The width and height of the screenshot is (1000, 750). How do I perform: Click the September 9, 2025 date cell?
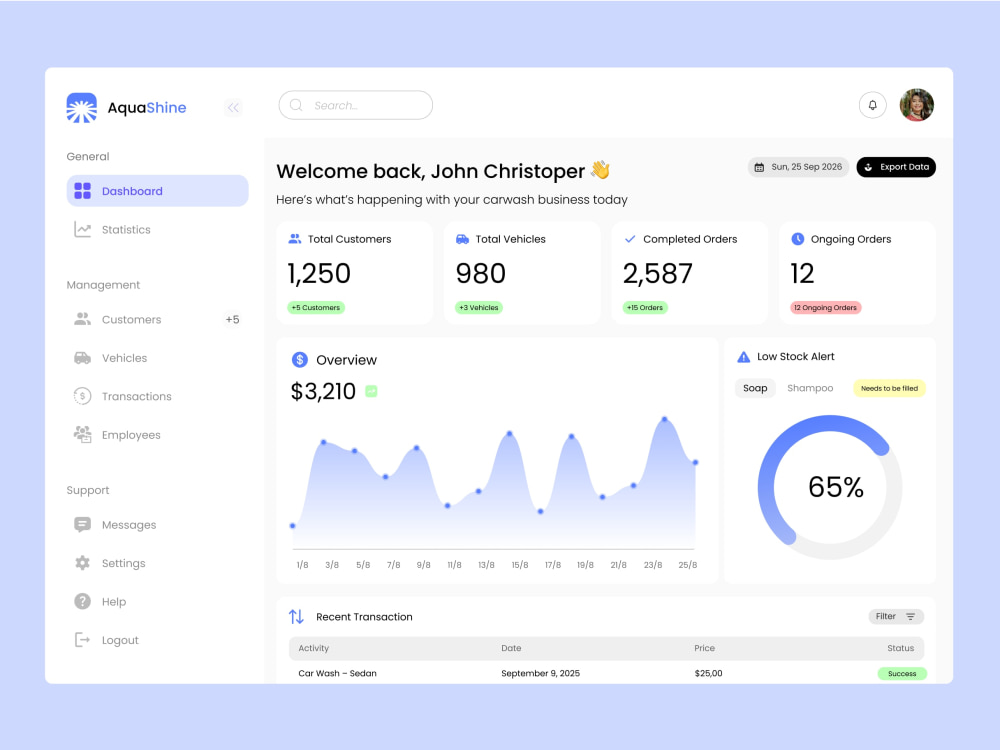[540, 673]
